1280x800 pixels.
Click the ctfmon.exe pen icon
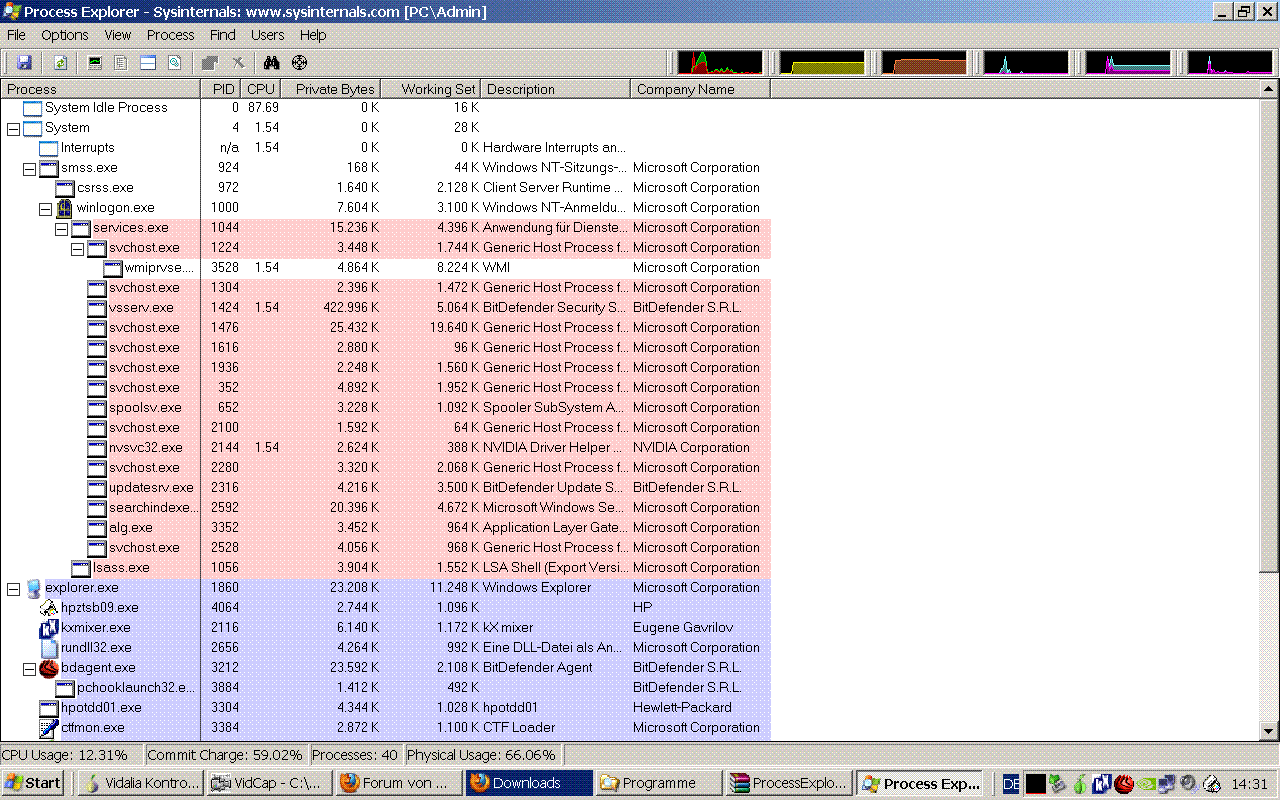[x=48, y=727]
